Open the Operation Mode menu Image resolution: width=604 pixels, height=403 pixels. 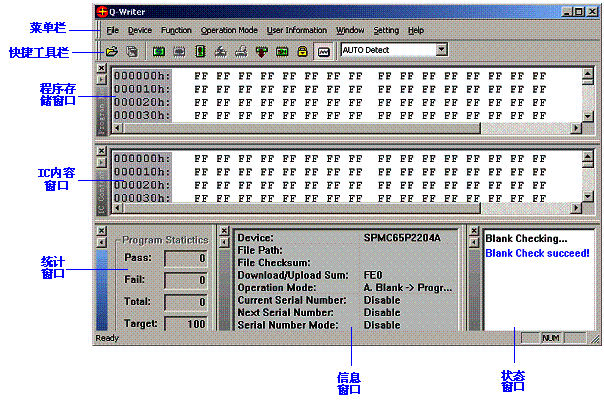pos(229,30)
